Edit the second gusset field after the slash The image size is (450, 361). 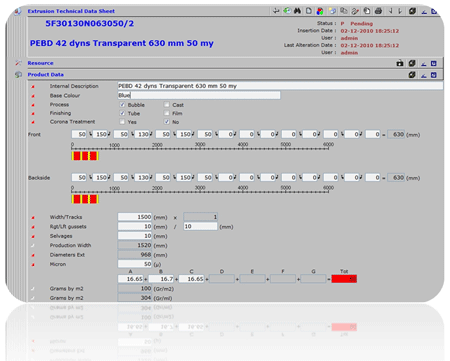click(x=201, y=226)
